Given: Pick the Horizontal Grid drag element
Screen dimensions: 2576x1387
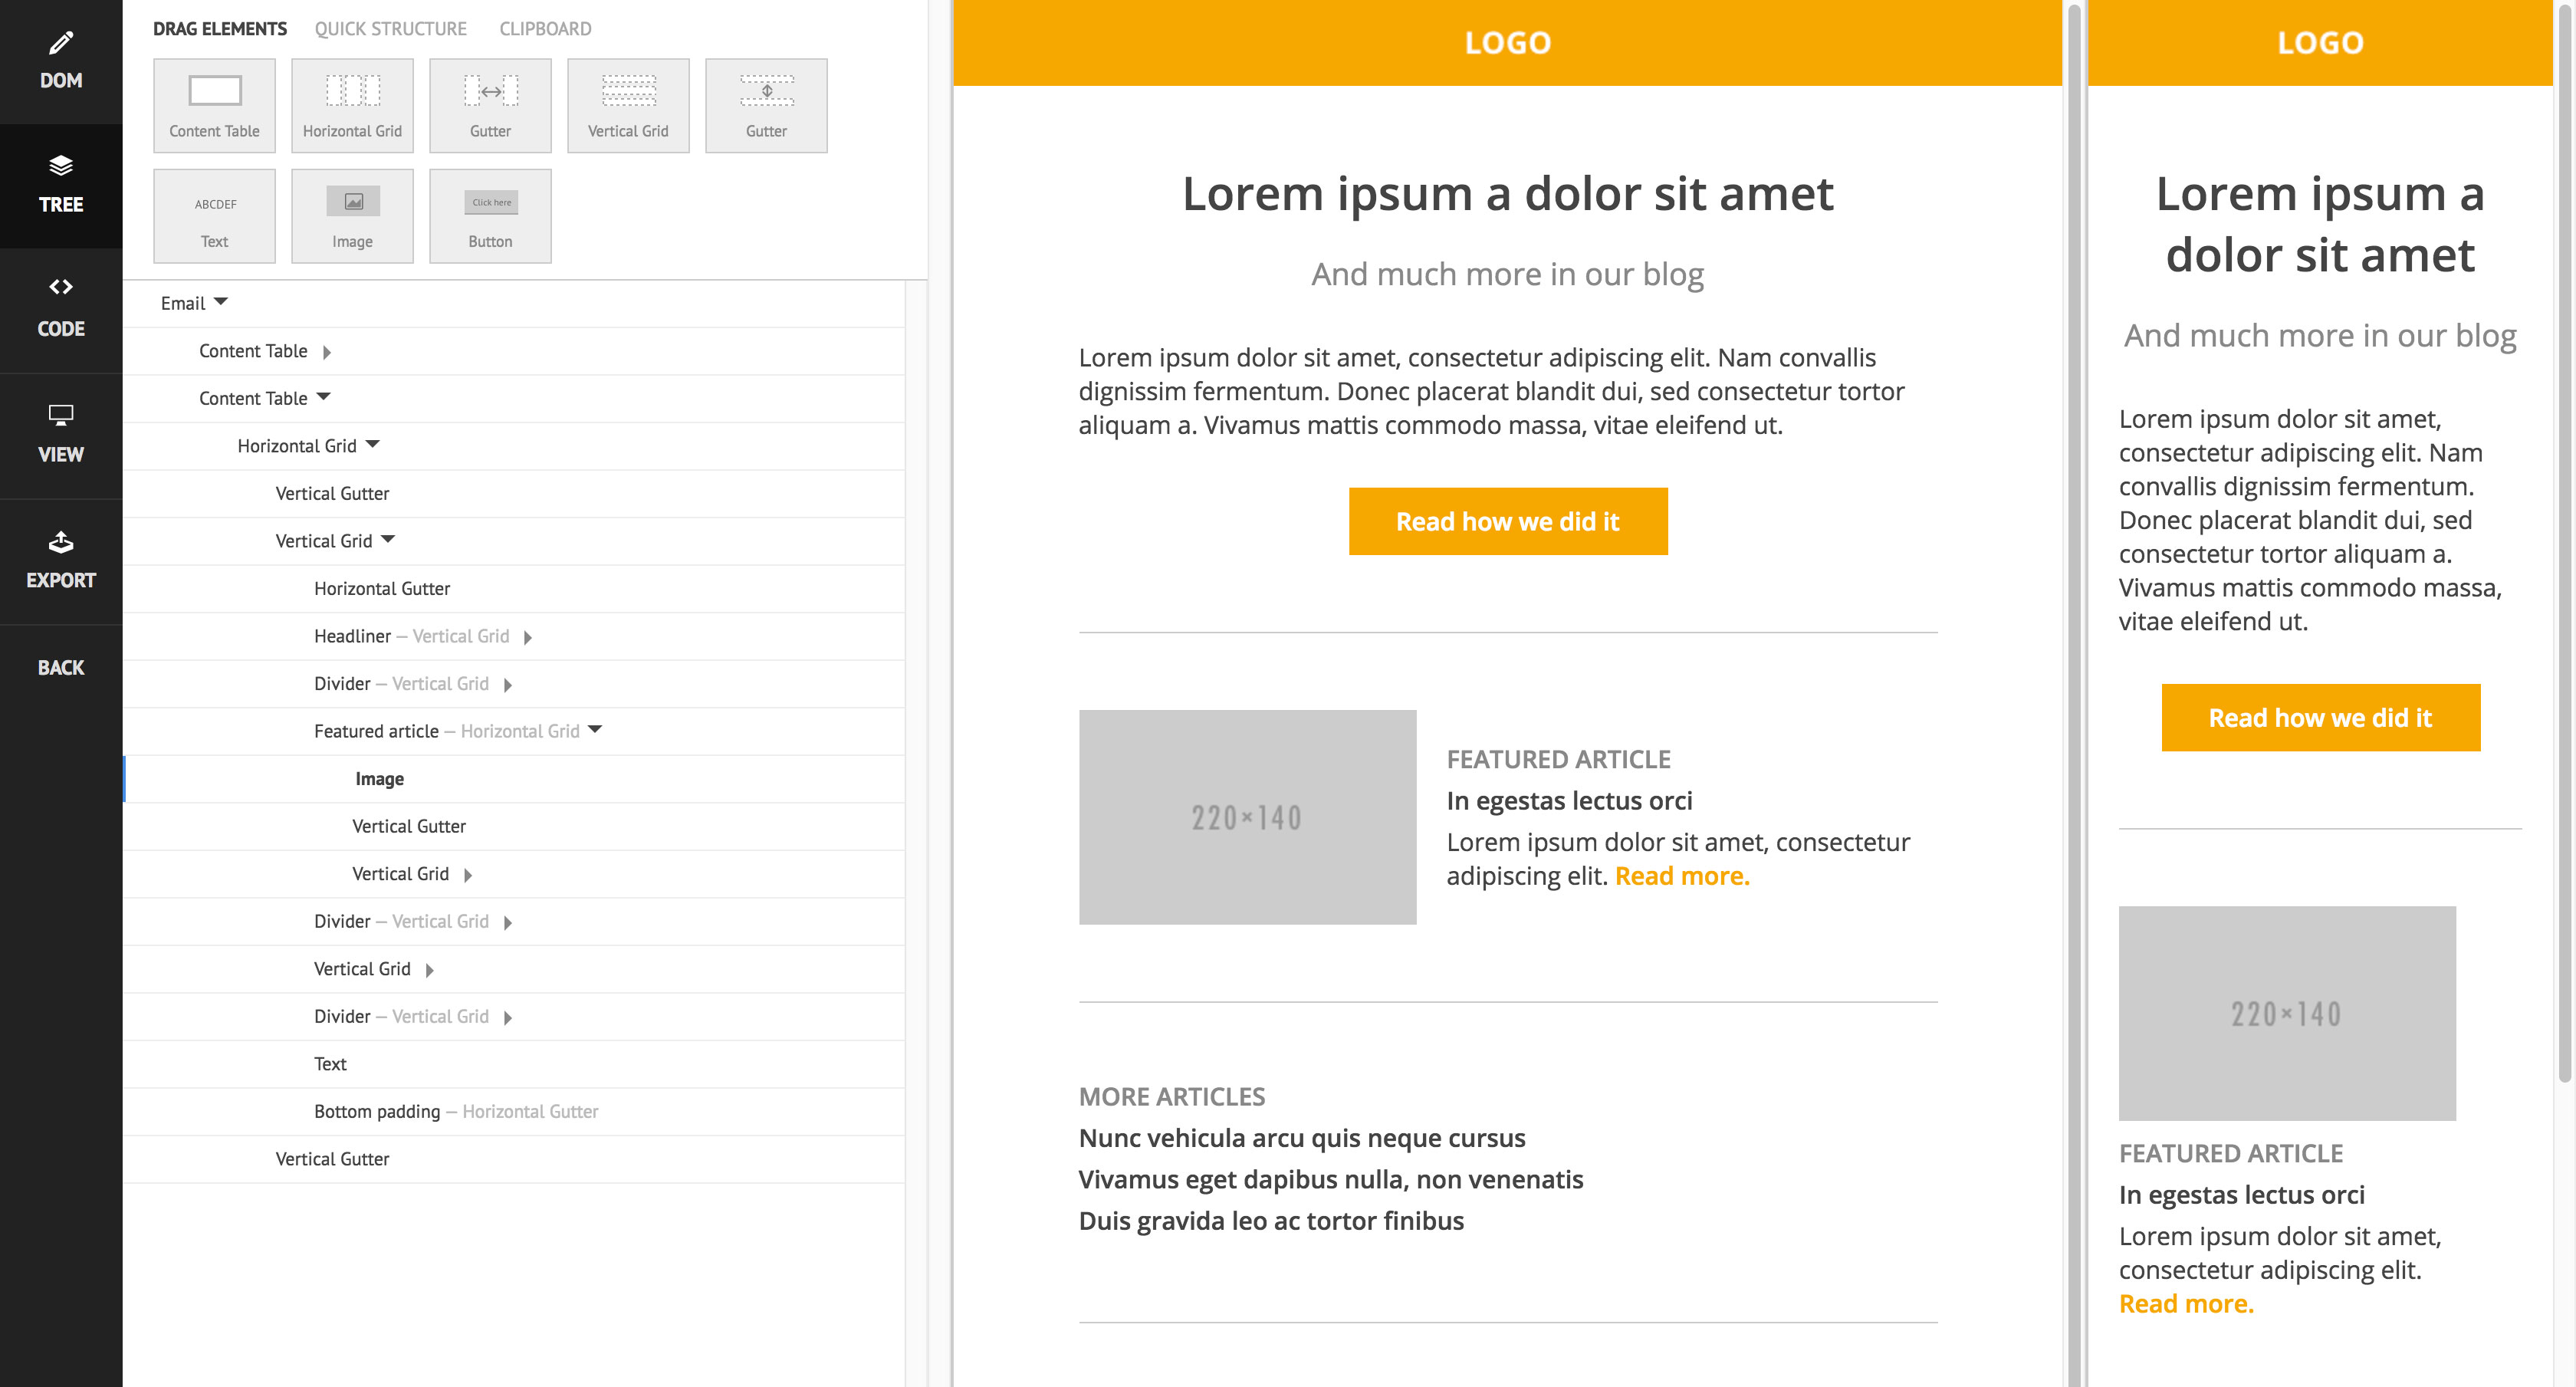Looking at the screenshot, I should [352, 105].
